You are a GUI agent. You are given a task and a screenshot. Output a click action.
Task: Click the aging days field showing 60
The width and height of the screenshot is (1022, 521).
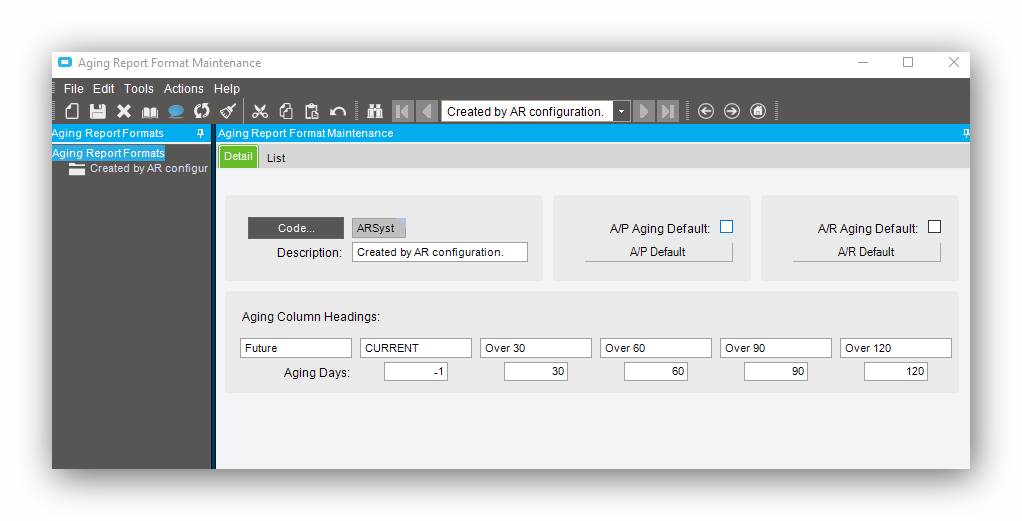coord(656,372)
